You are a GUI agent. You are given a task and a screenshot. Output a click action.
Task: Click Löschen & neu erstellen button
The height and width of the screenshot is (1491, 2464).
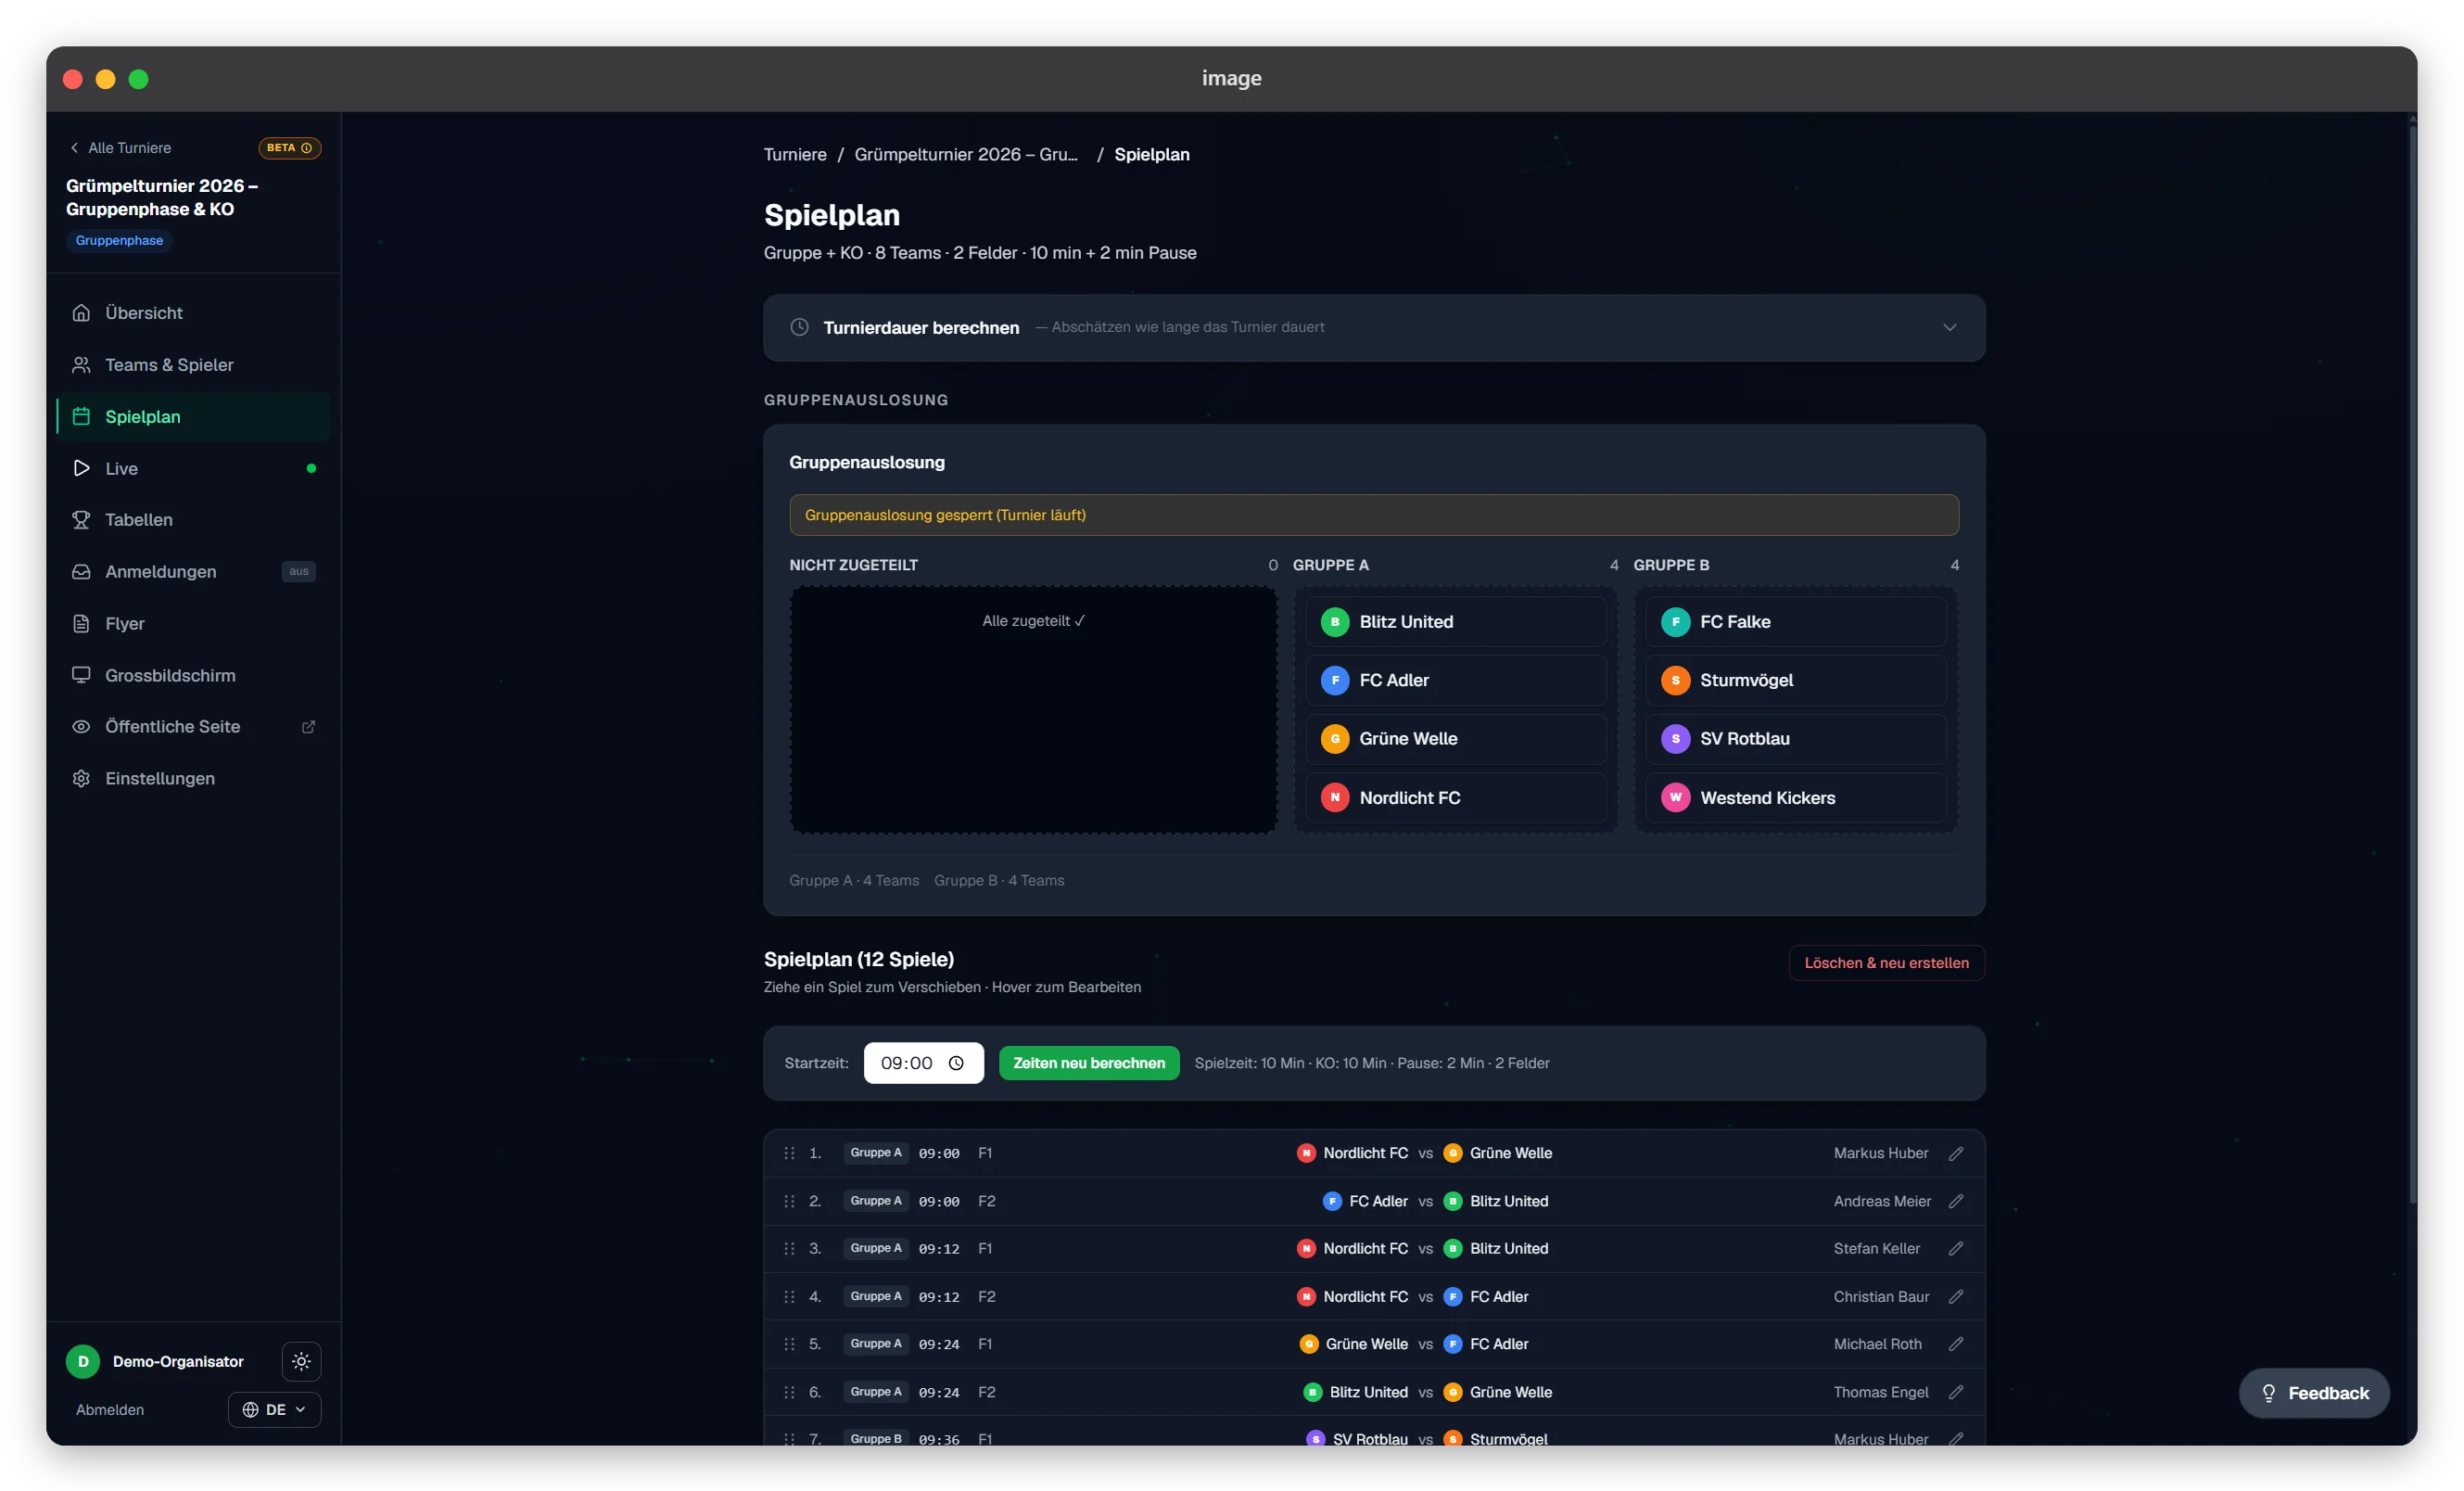click(1886, 963)
